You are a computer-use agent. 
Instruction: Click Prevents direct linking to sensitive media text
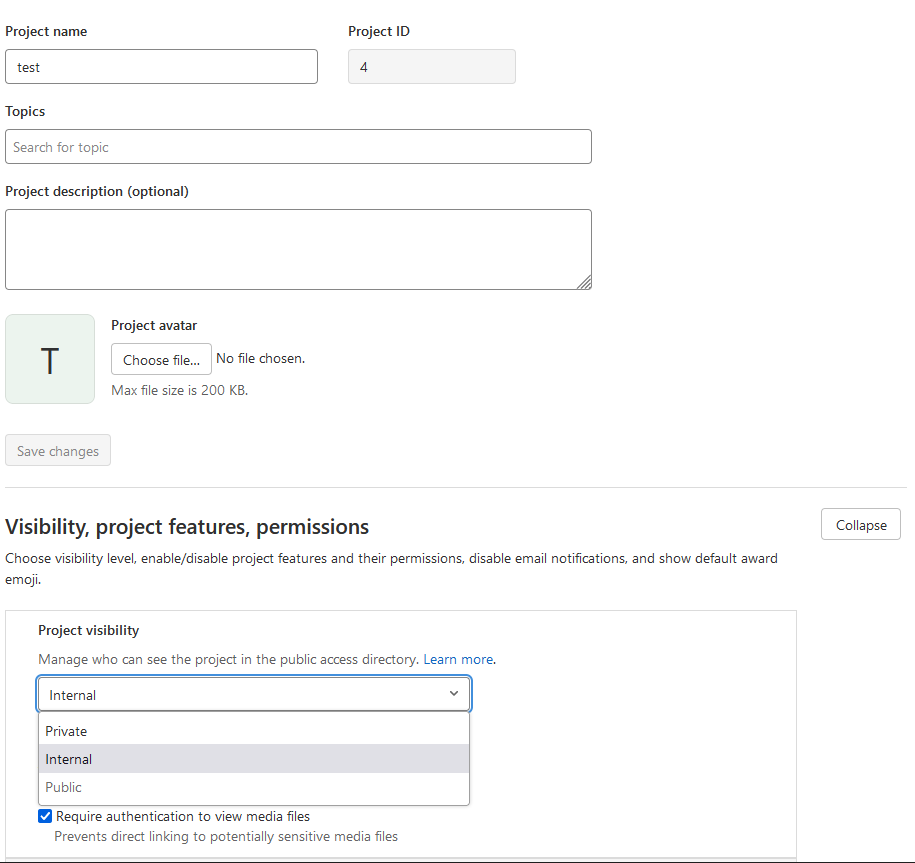pyautogui.click(x=226, y=836)
